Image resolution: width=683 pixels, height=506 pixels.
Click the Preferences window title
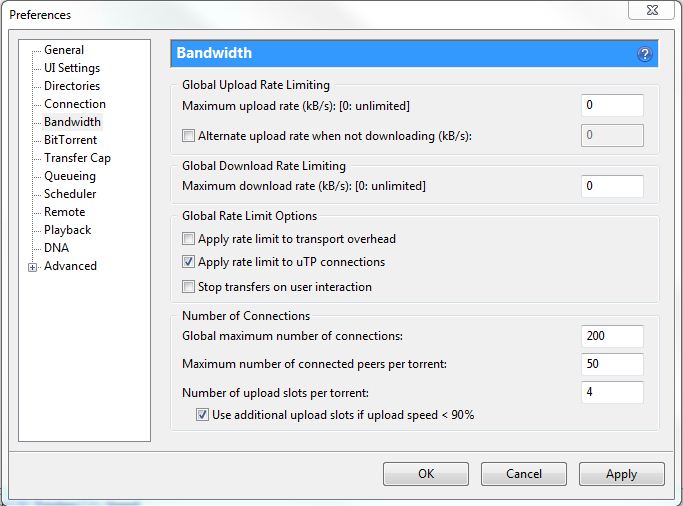coord(40,15)
